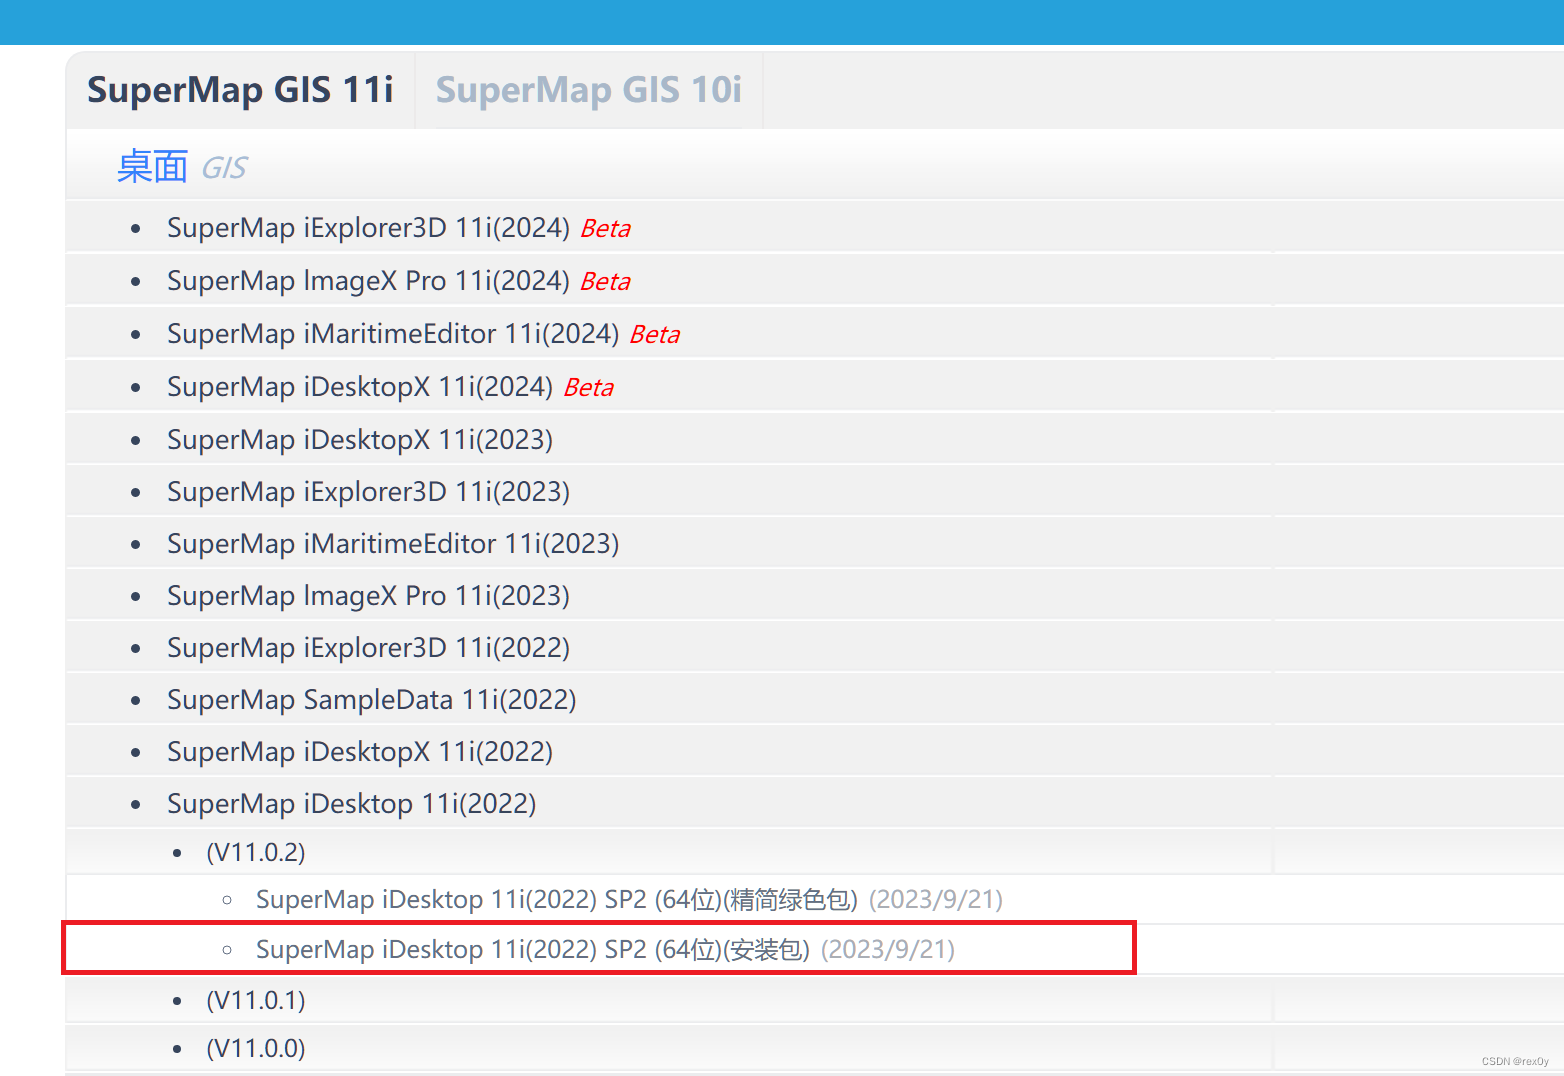
Task: Download iDesktop 11i(2022) SP2 安装包
Action: tap(533, 949)
